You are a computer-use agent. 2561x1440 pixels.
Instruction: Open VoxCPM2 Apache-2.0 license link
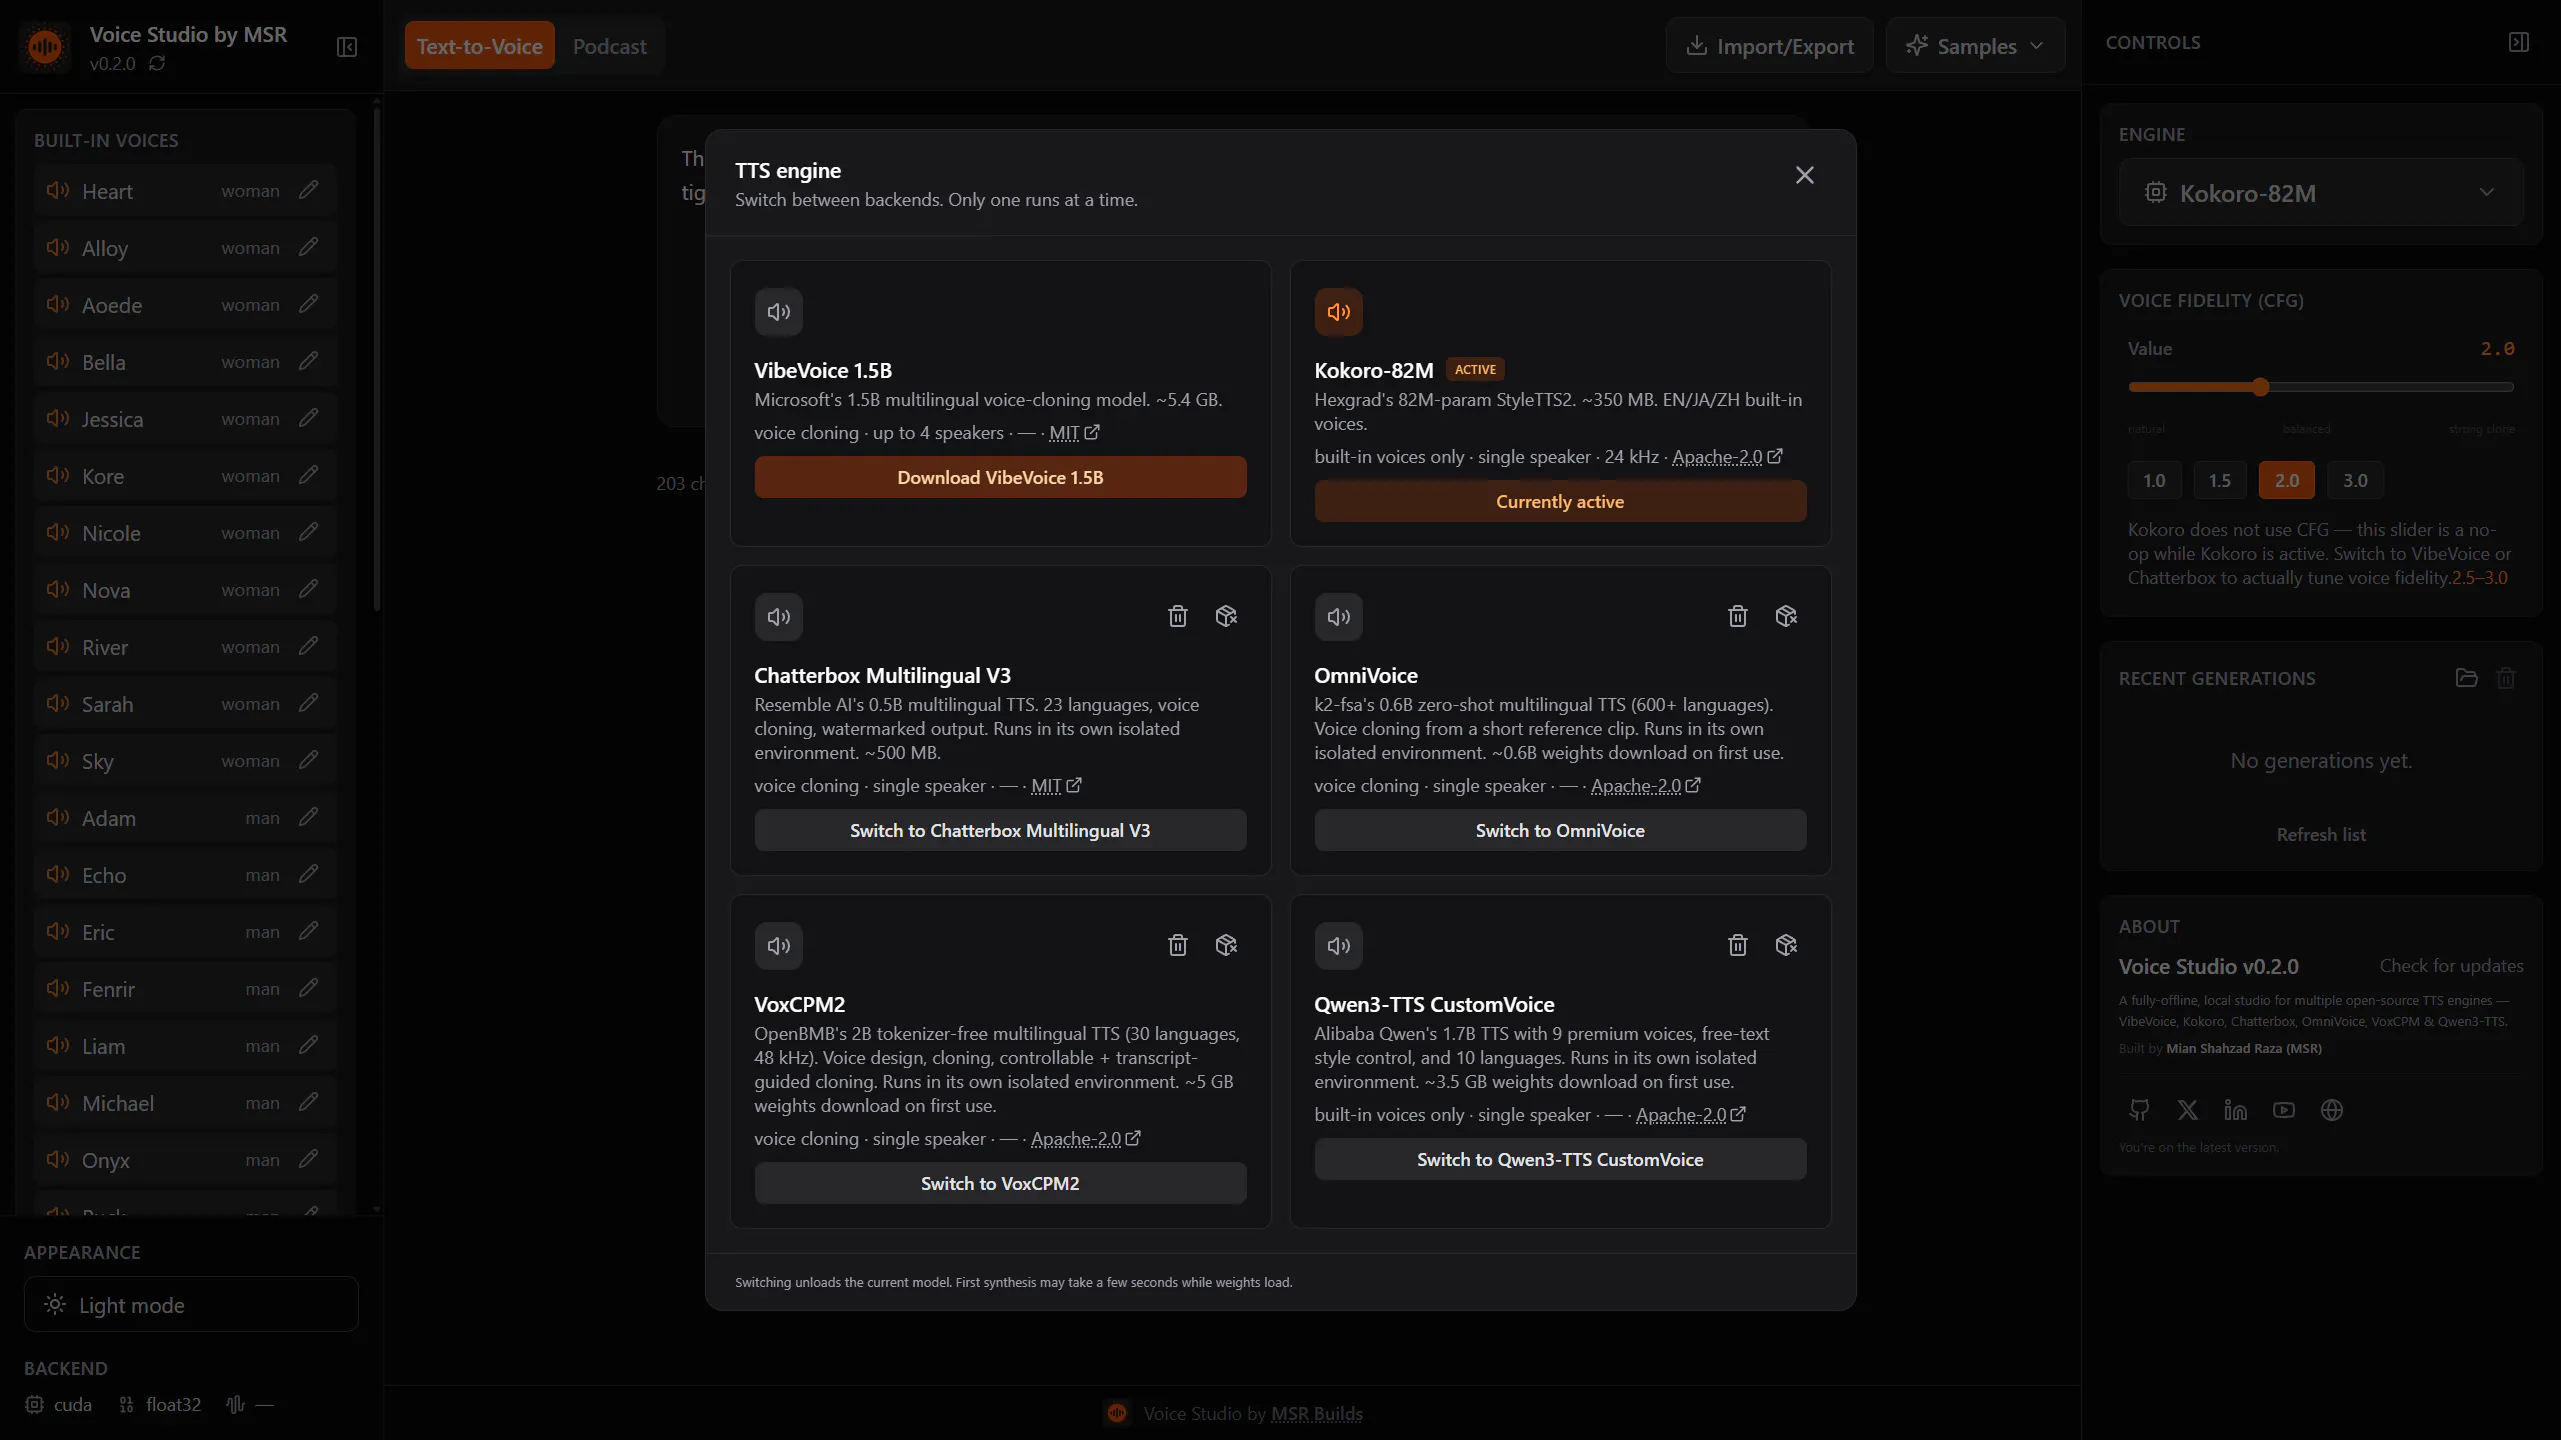[x=1086, y=1139]
